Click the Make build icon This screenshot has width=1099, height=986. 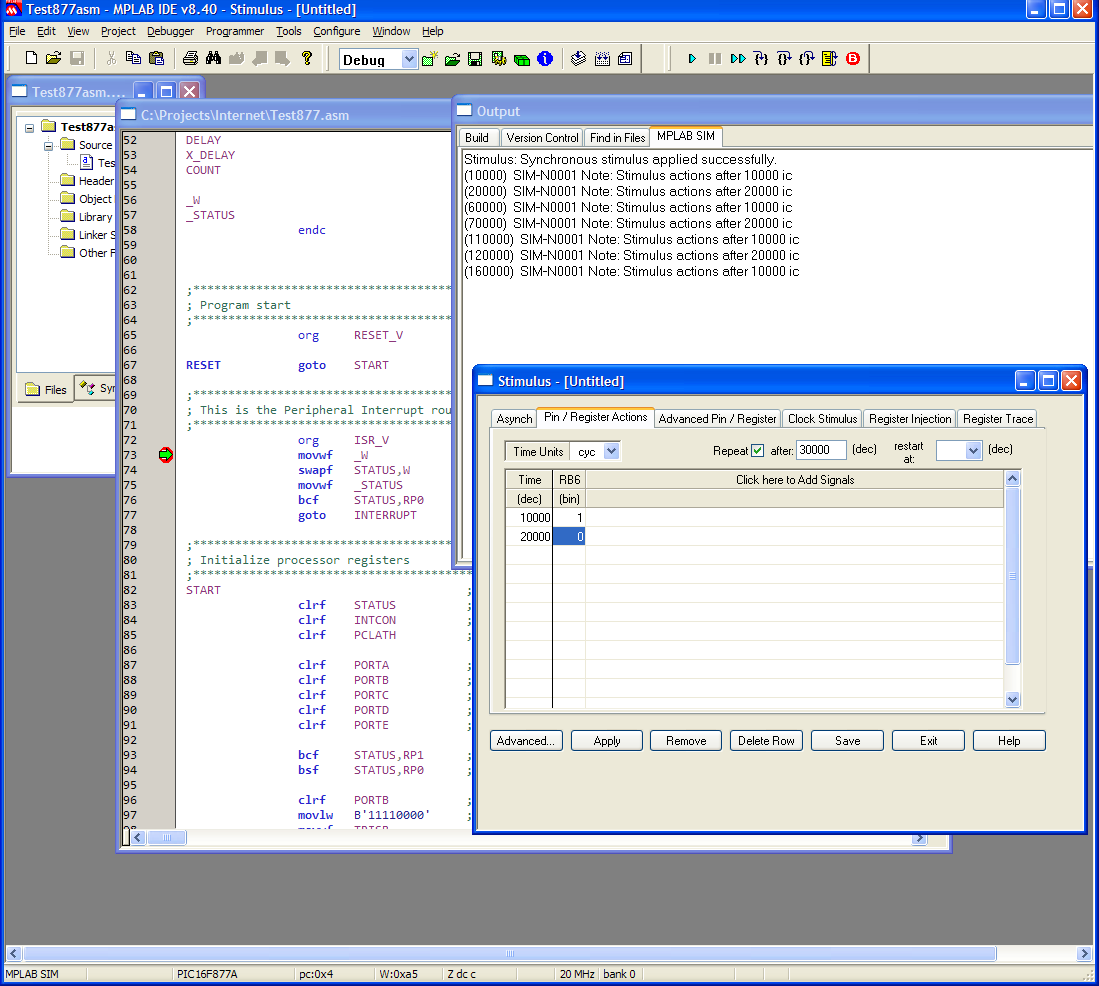pos(578,59)
